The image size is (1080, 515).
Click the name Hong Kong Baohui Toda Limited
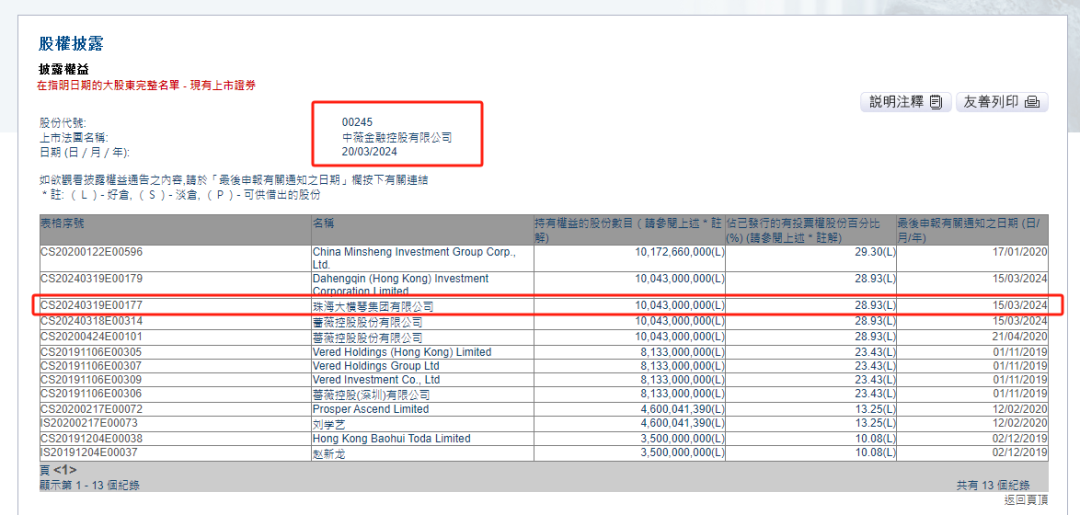392,439
